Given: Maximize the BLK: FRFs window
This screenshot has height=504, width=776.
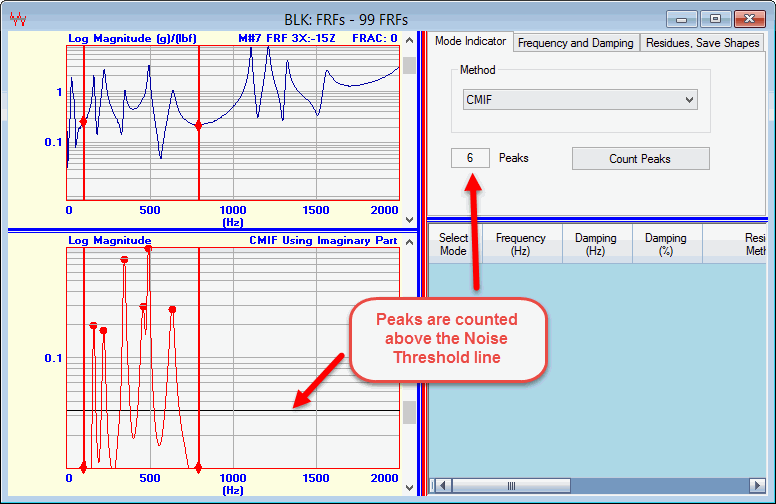Looking at the screenshot, I should [715, 19].
